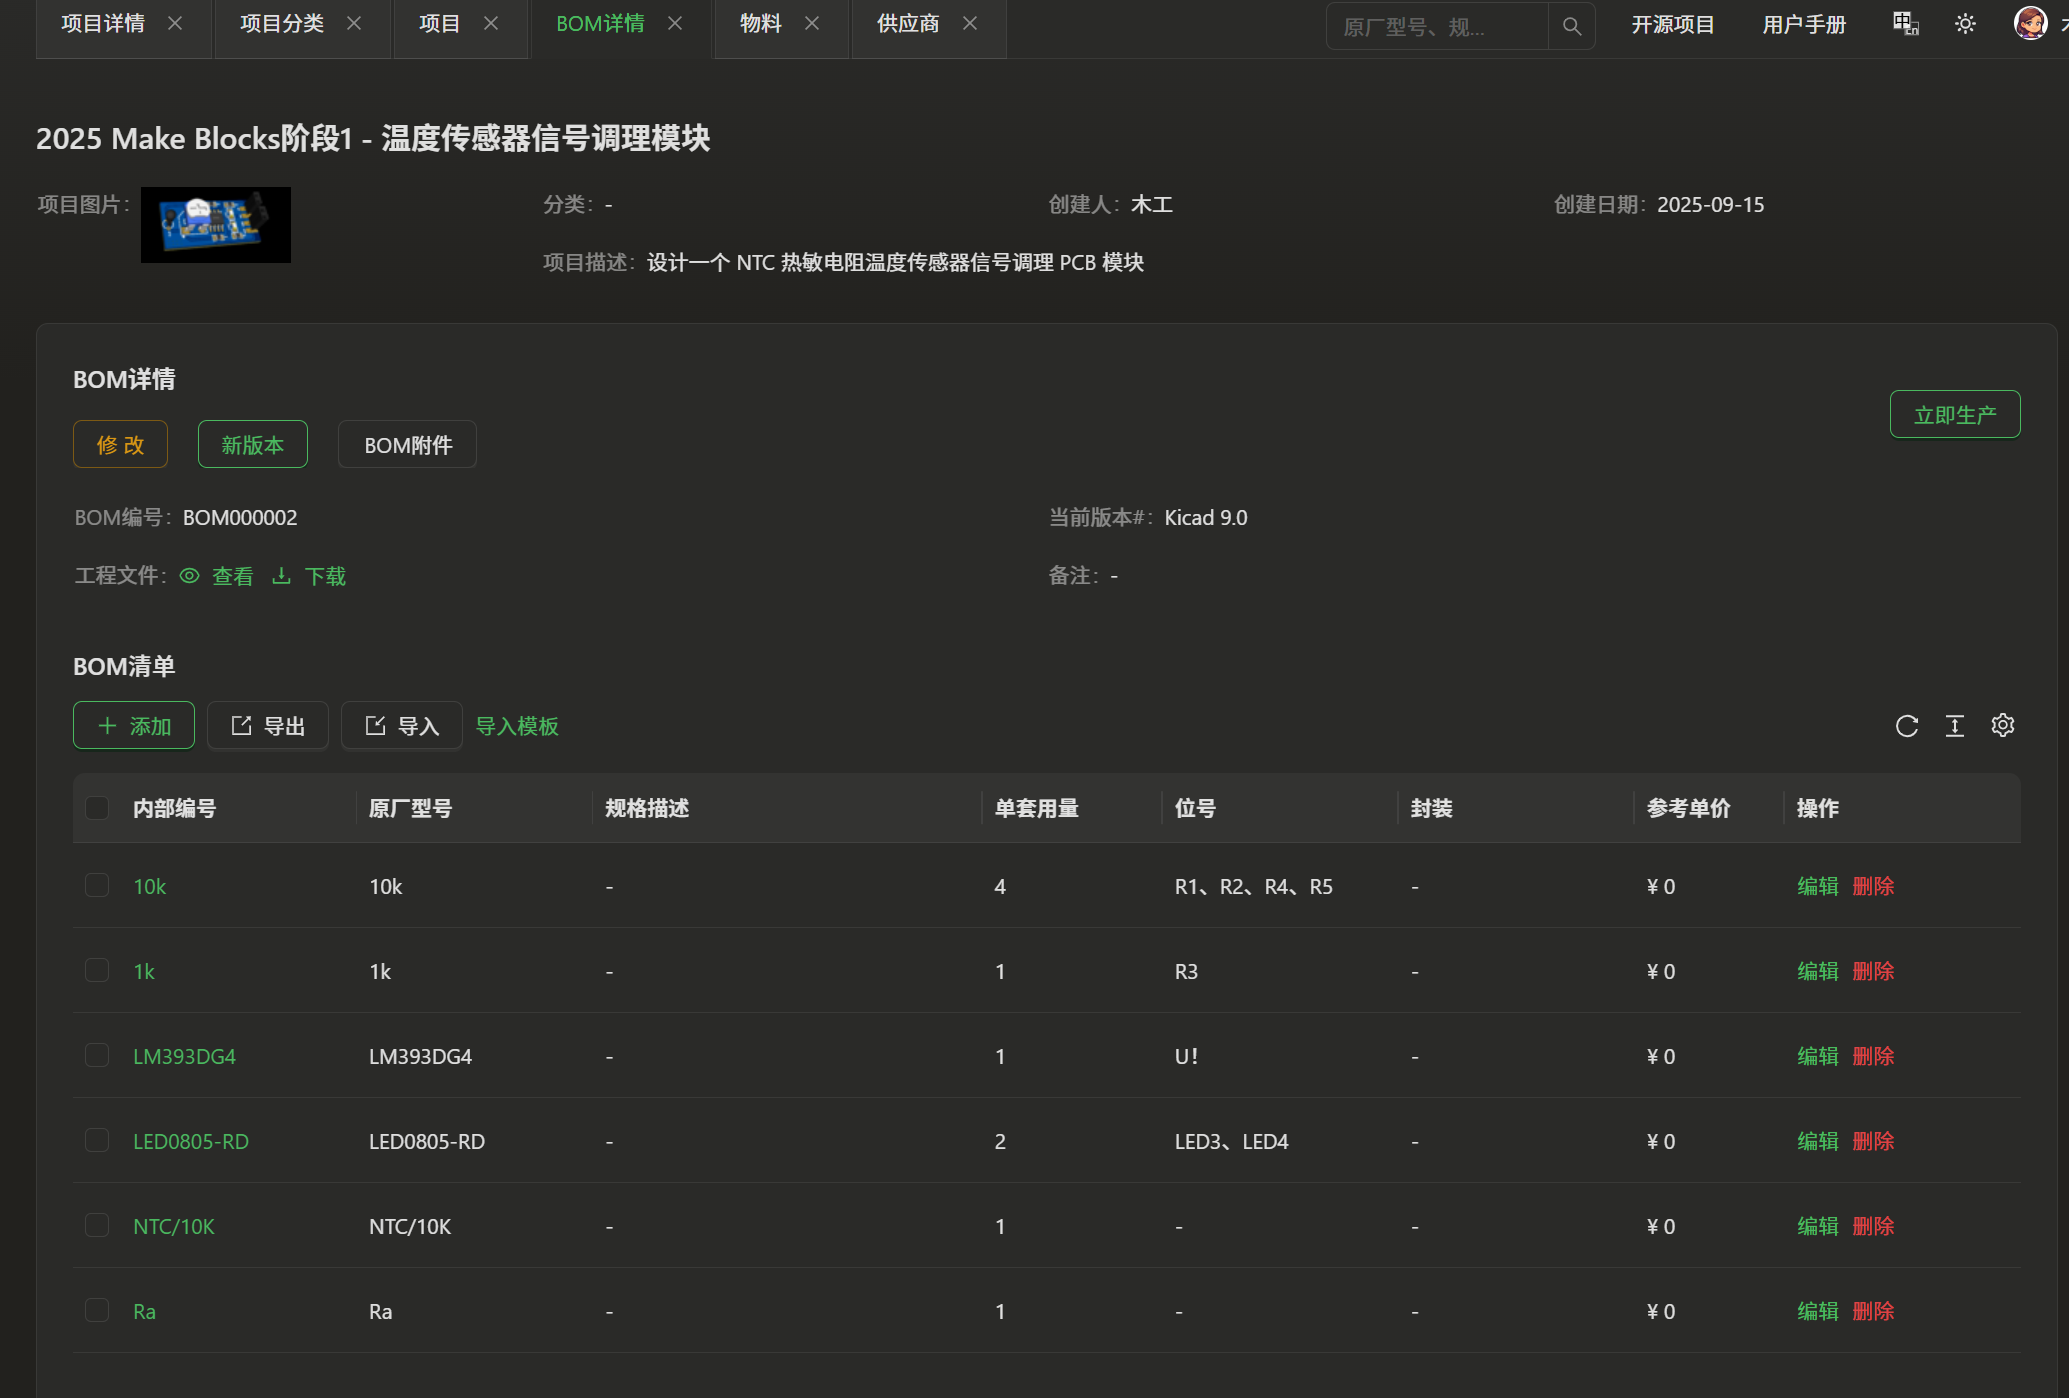This screenshot has height=1398, width=2069.
Task: Open the user avatar menu
Action: tap(2030, 23)
